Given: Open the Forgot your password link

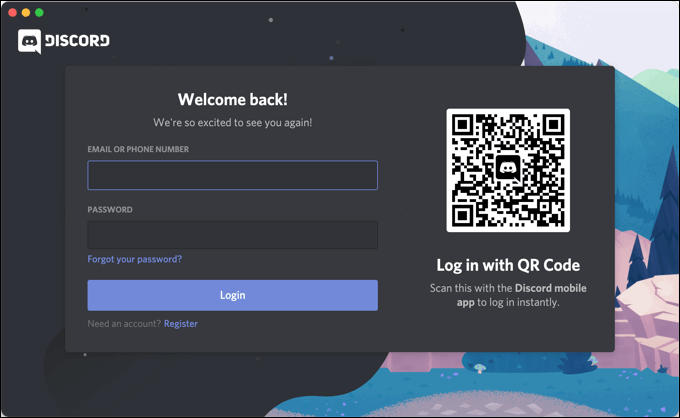Looking at the screenshot, I should tap(134, 259).
